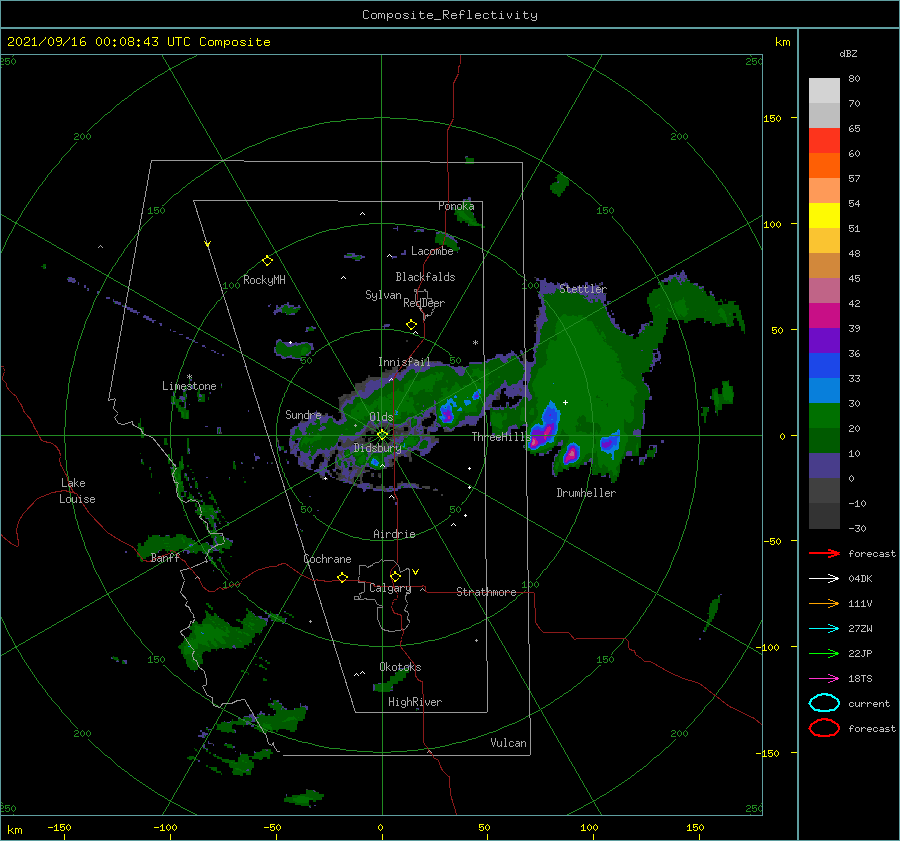
Task: Click the Strathmore city label
Action: [486, 592]
